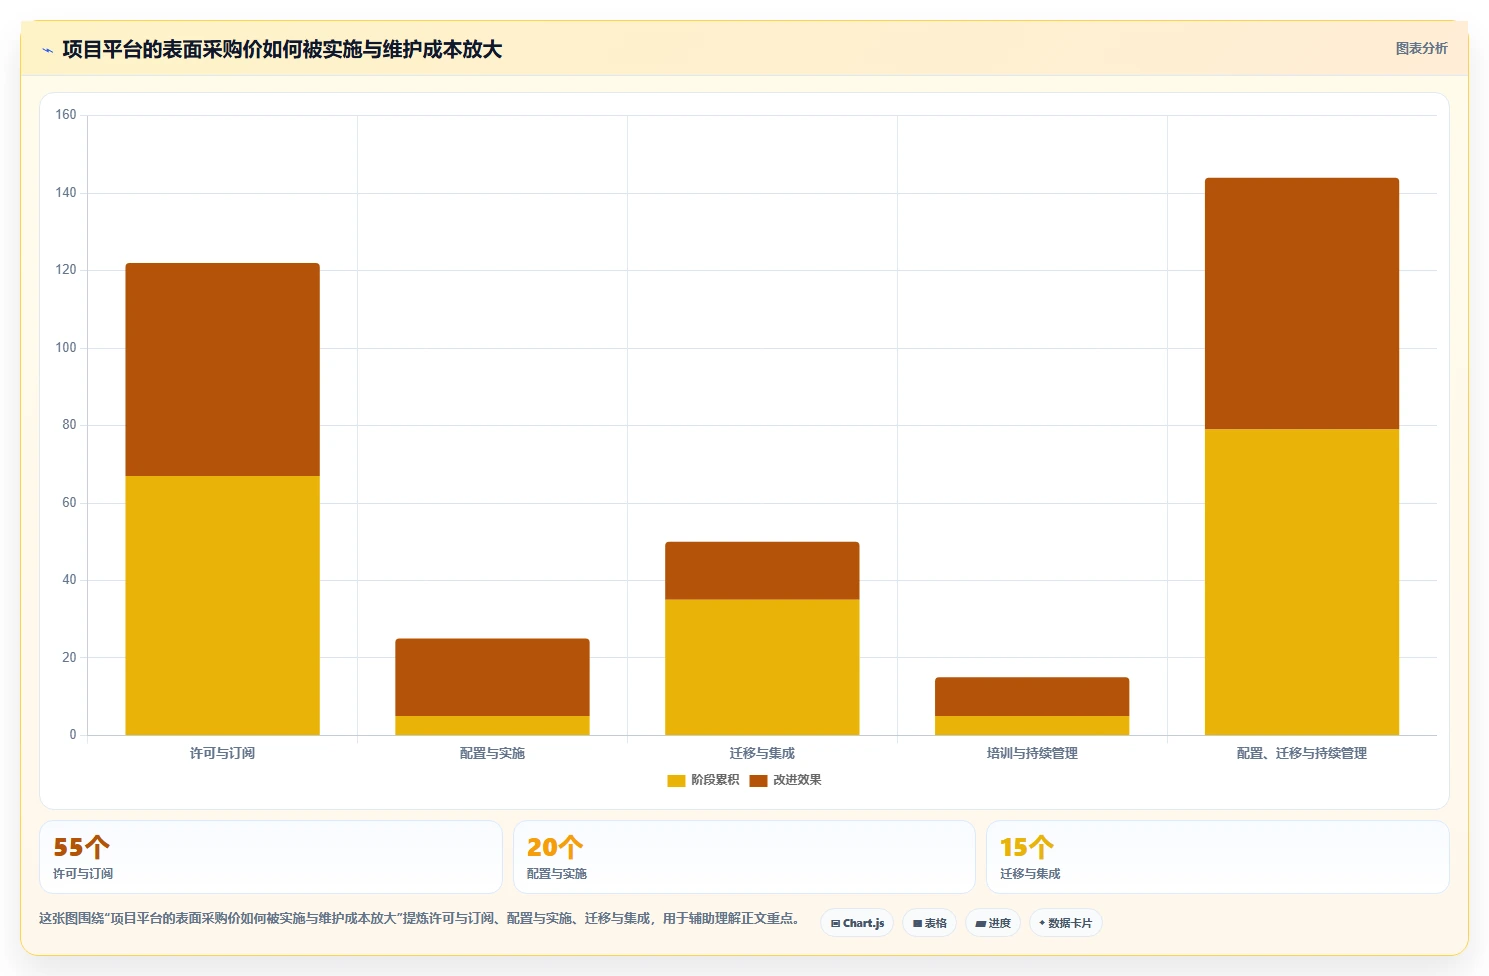This screenshot has width=1489, height=976.
Task: Click the brown bar segment for 迁移与集成
Action: tap(762, 570)
